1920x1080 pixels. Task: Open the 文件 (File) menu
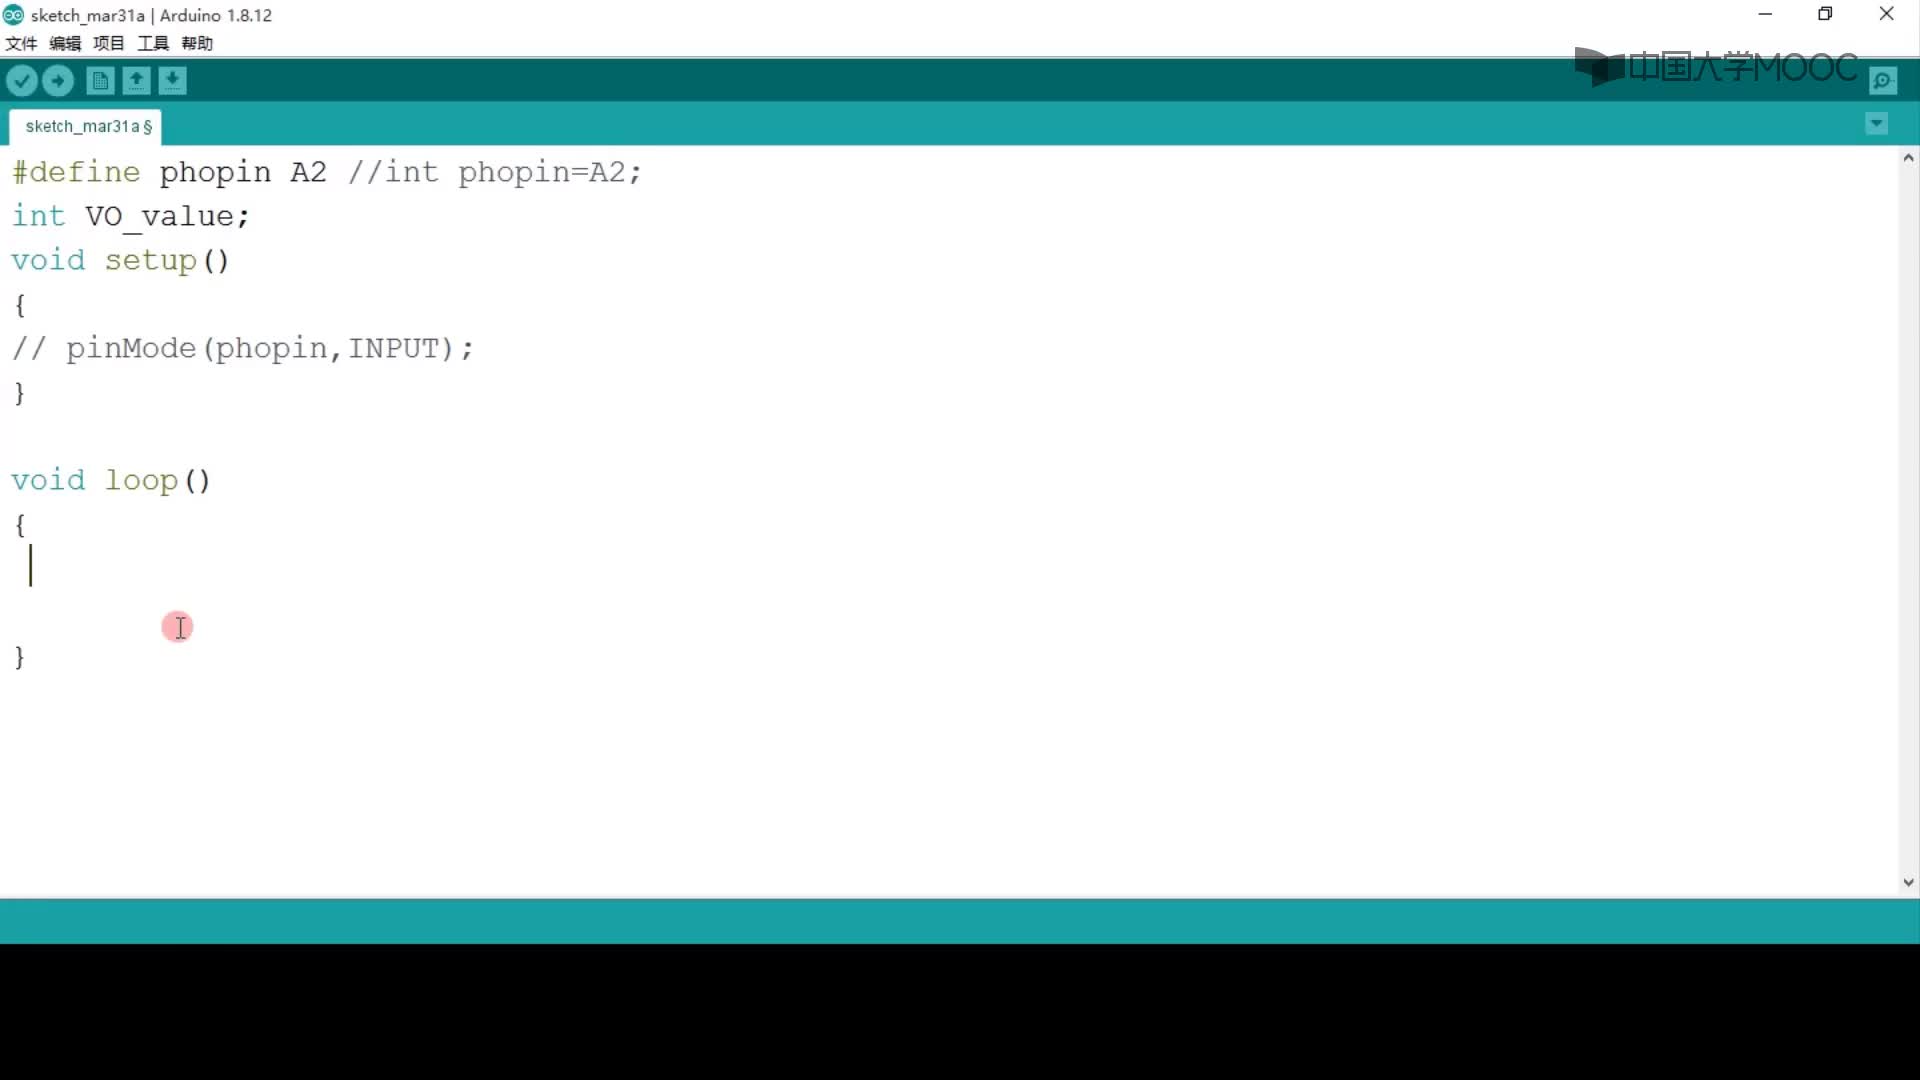21,42
